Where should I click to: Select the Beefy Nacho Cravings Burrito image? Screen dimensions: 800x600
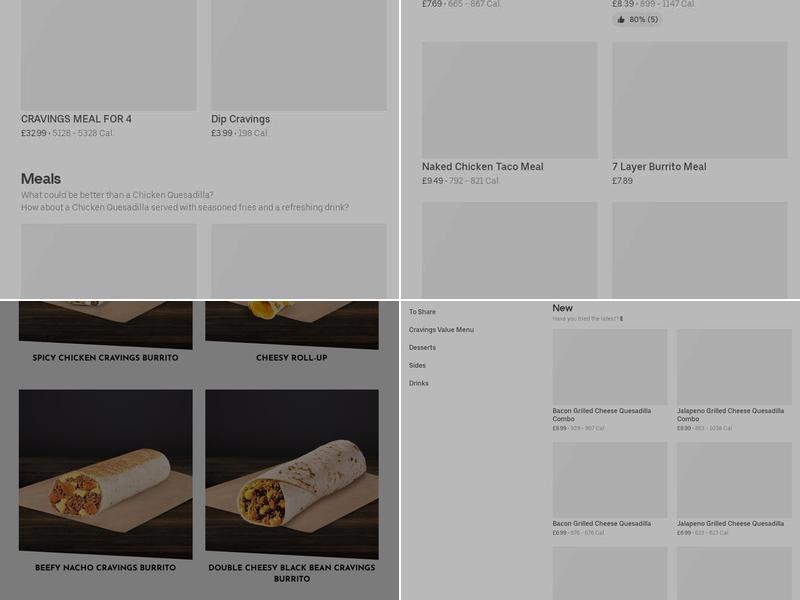pyautogui.click(x=106, y=474)
